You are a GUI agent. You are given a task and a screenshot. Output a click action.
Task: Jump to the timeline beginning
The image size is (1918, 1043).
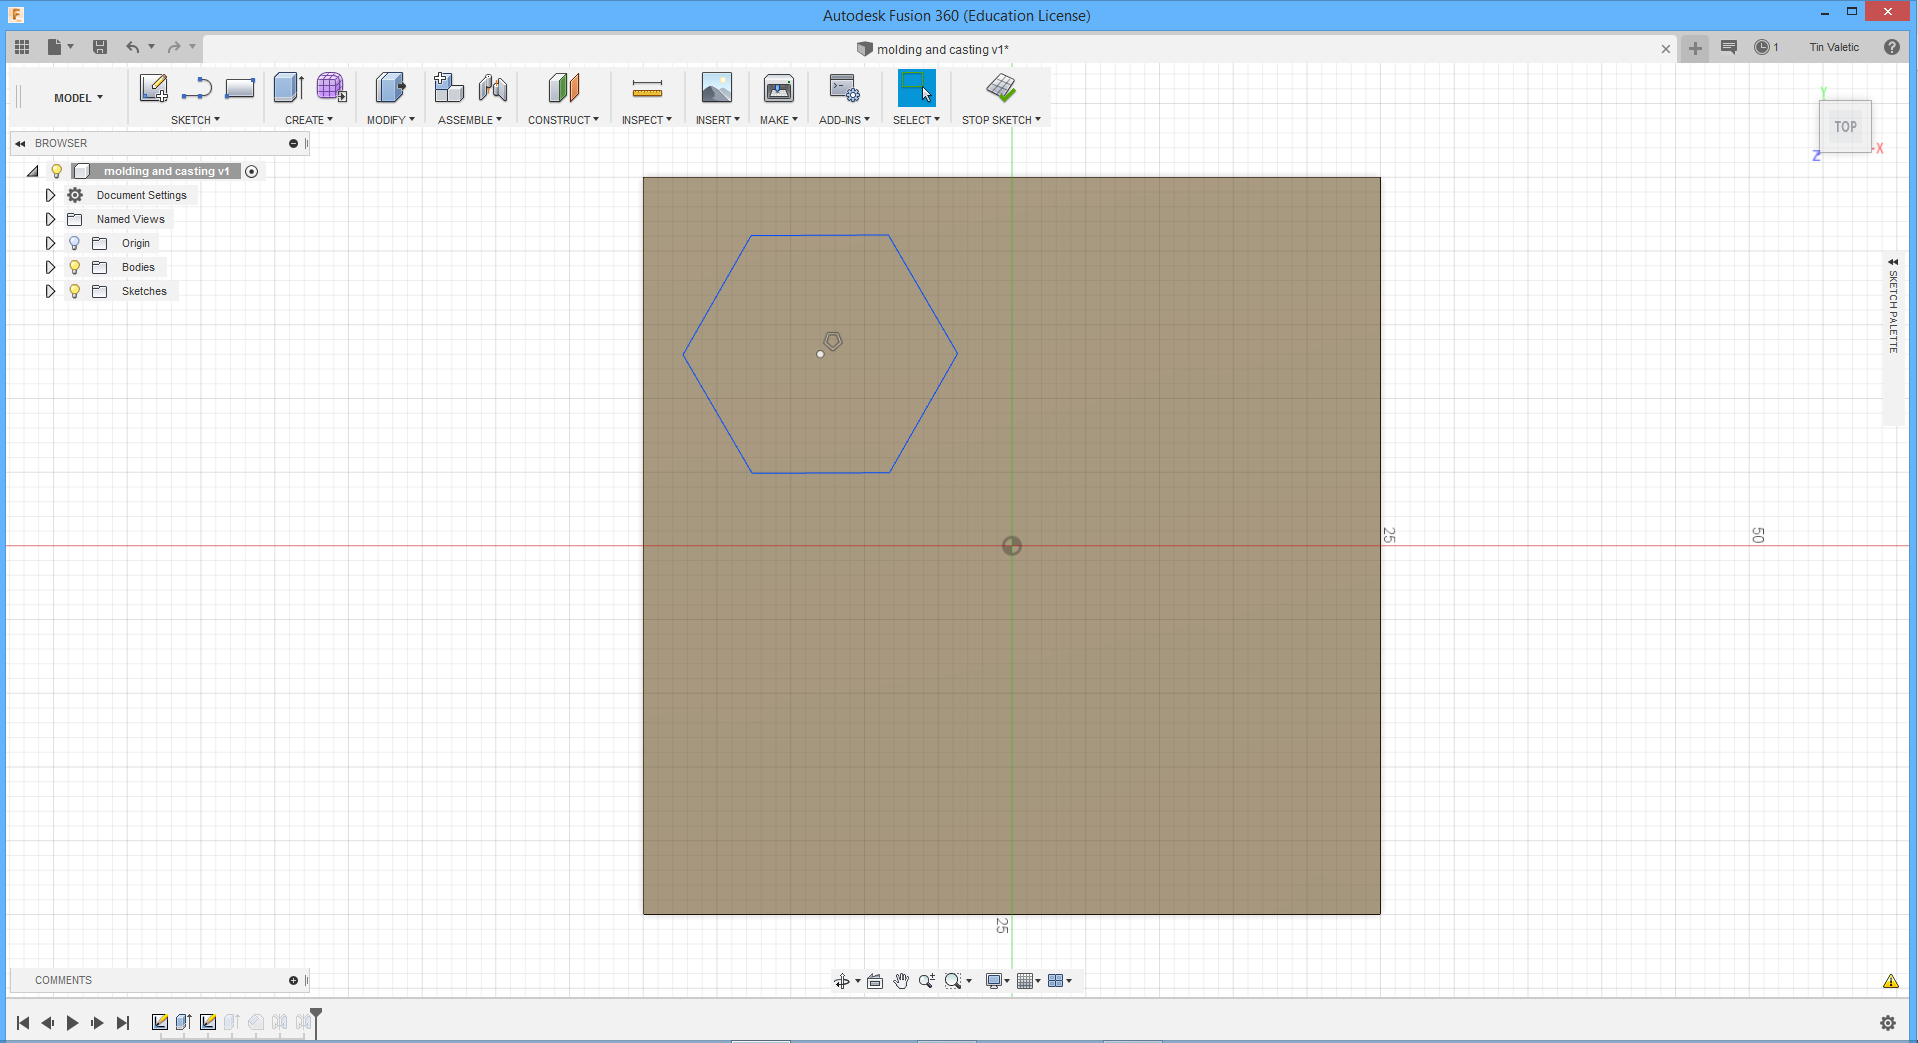(x=23, y=1023)
